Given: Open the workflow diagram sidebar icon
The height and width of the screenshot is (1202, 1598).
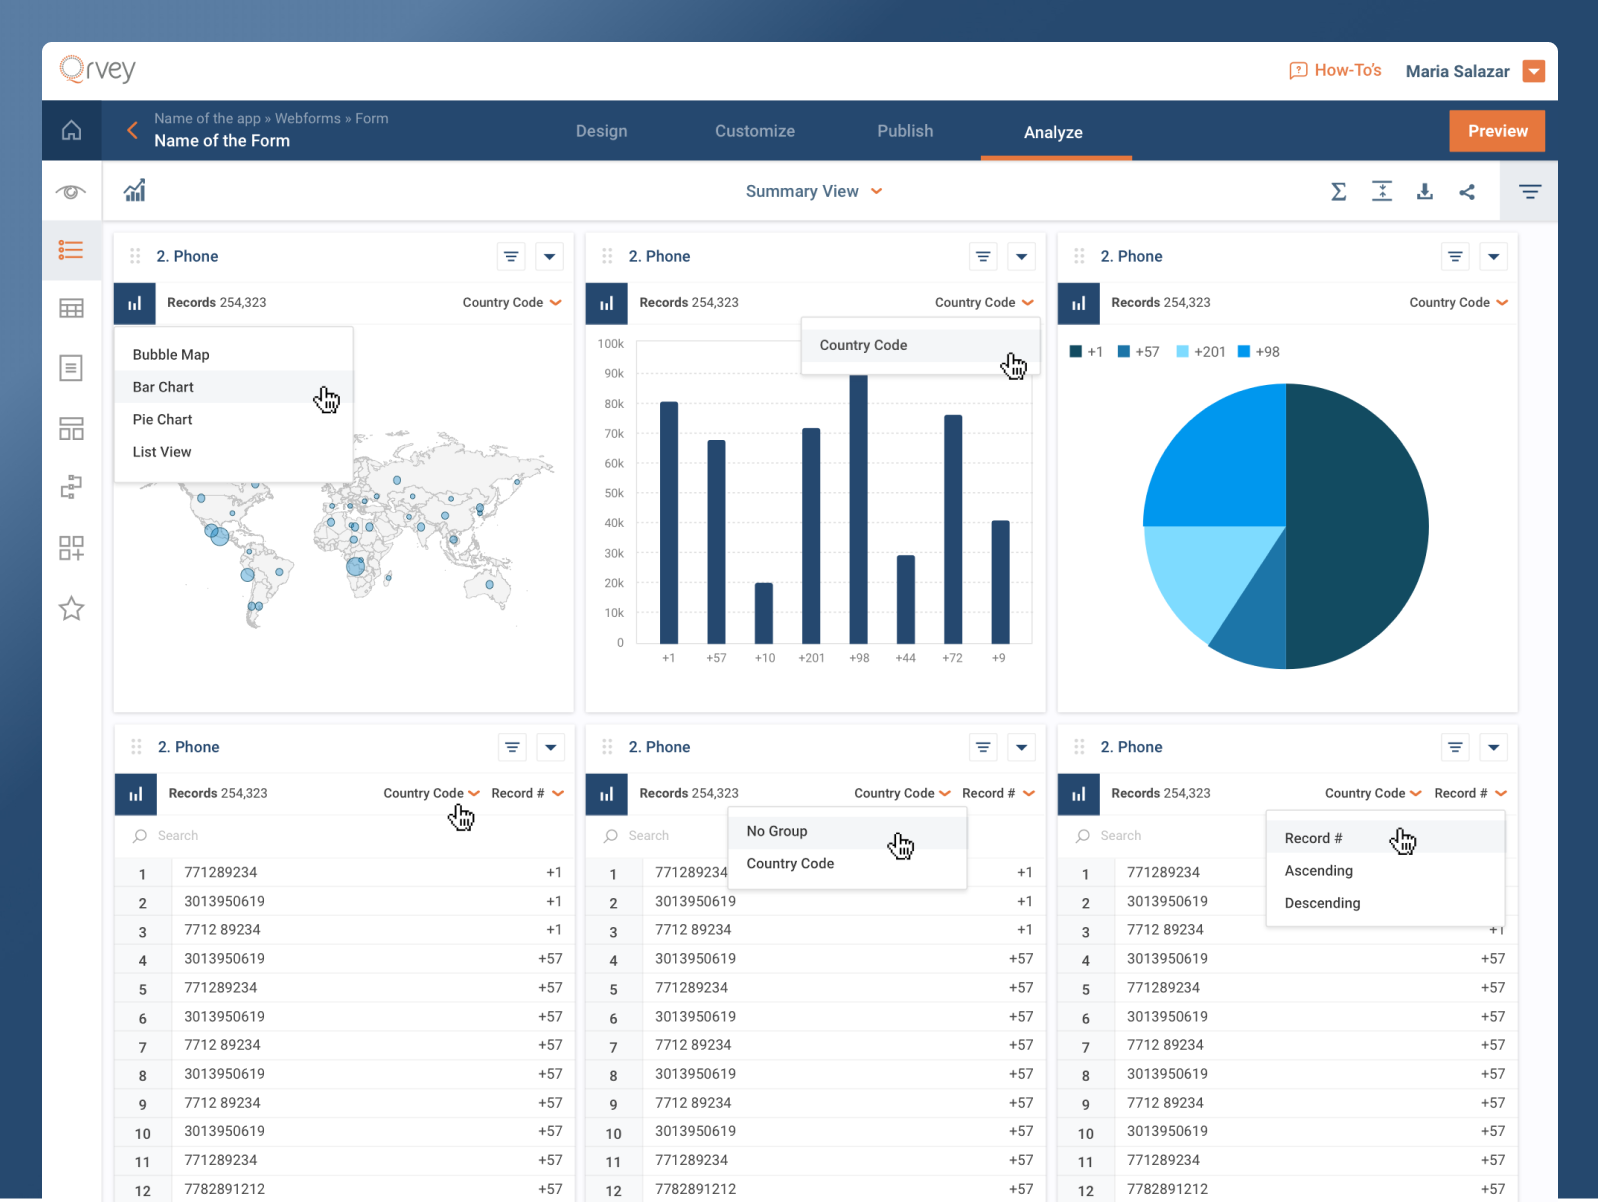Looking at the screenshot, I should pyautogui.click(x=71, y=487).
